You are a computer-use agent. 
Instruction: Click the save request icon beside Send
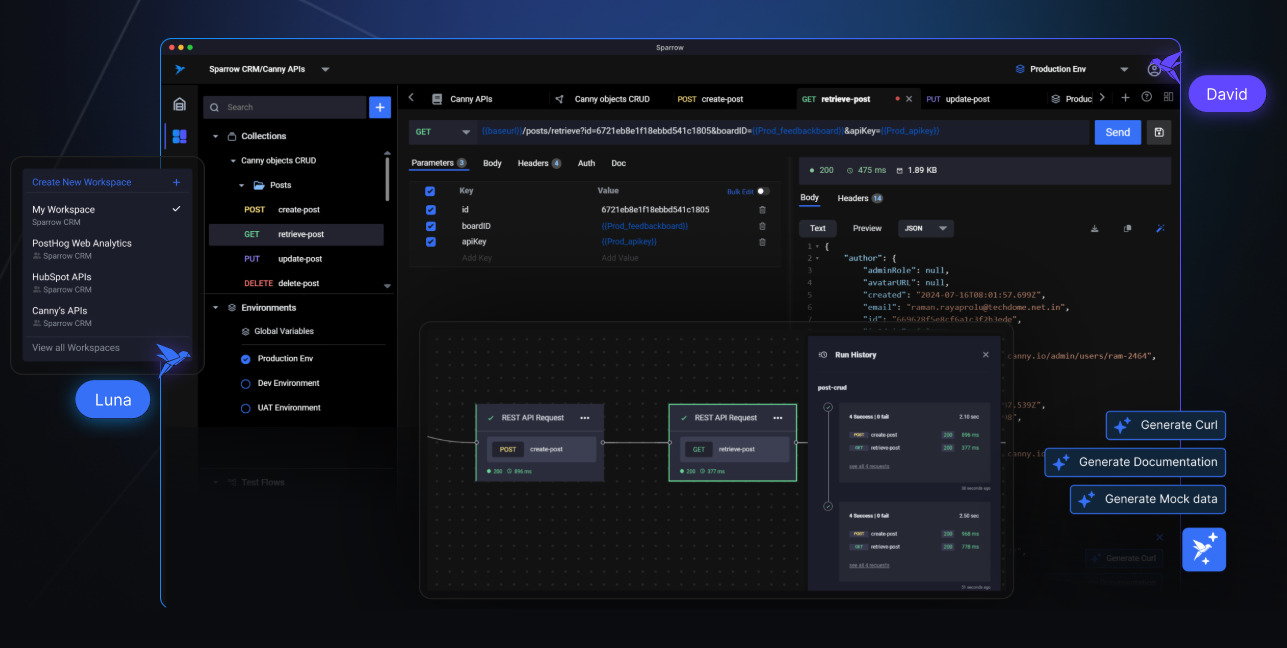click(1159, 132)
